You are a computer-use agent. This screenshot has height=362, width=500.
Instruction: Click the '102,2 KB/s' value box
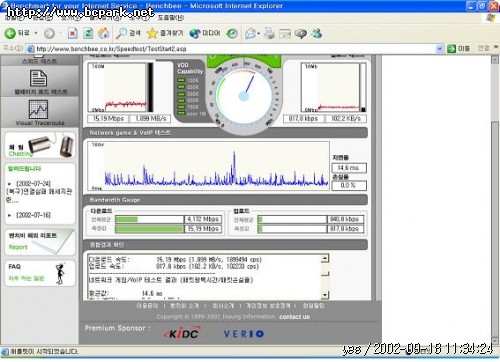[346, 119]
